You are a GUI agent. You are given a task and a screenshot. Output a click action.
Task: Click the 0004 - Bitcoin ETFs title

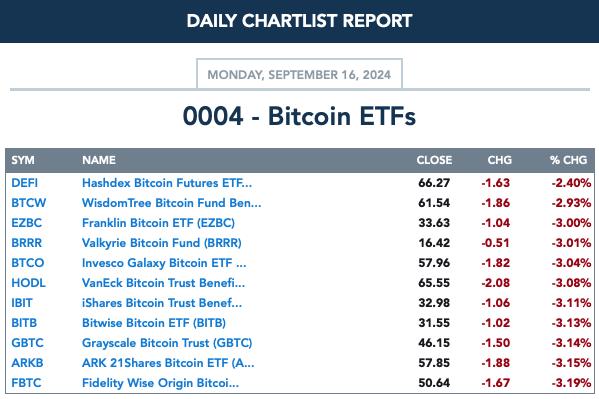tap(299, 116)
